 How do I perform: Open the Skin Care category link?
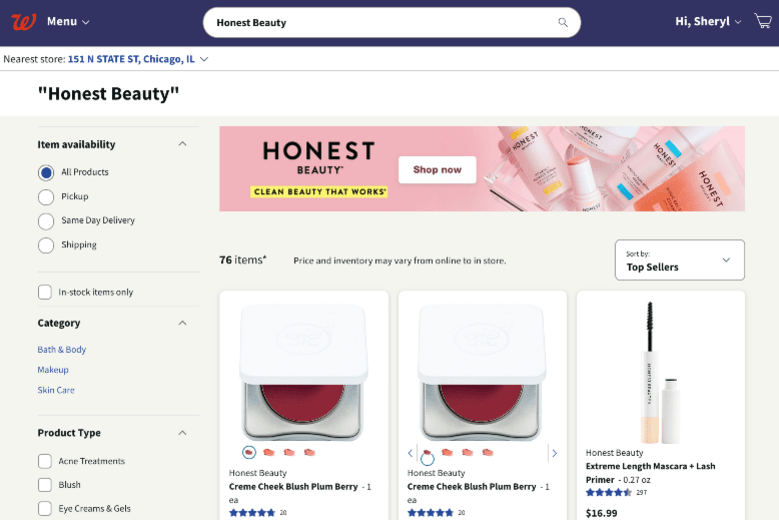click(x=56, y=390)
